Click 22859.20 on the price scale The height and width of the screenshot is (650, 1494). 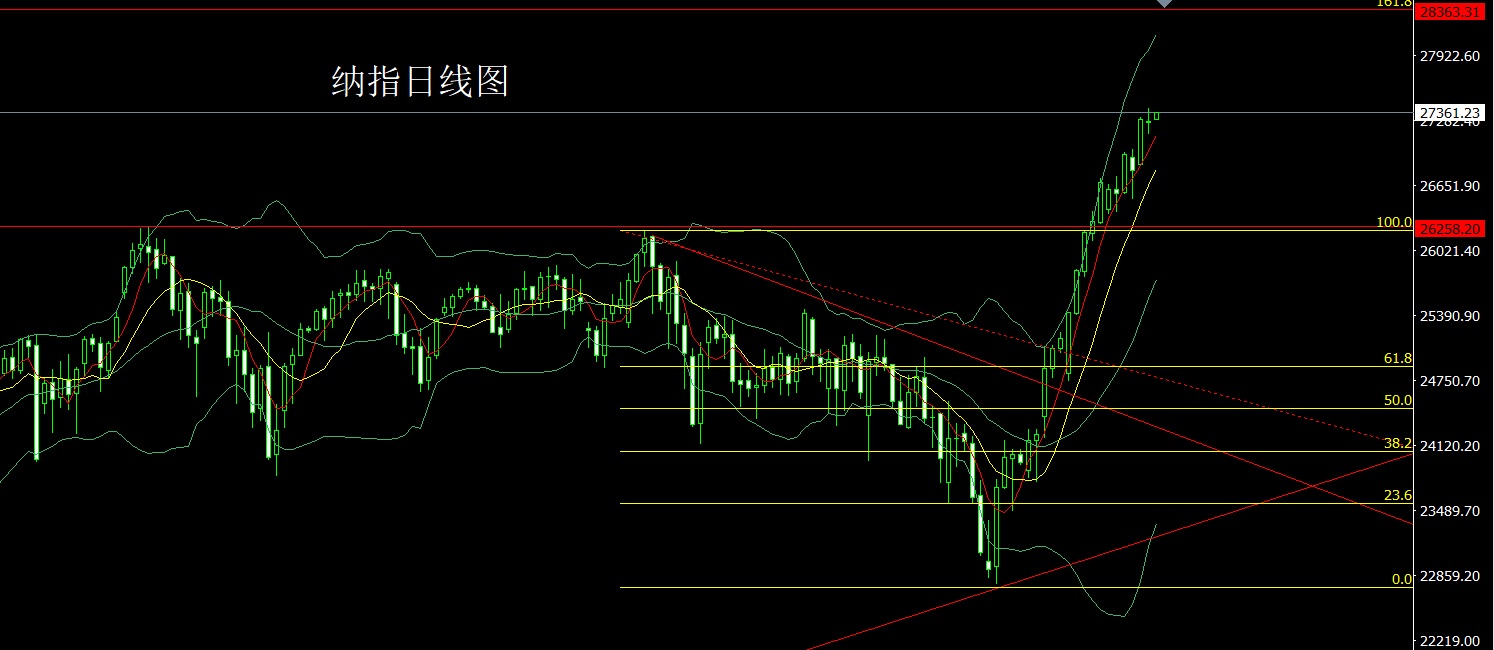[1450, 576]
